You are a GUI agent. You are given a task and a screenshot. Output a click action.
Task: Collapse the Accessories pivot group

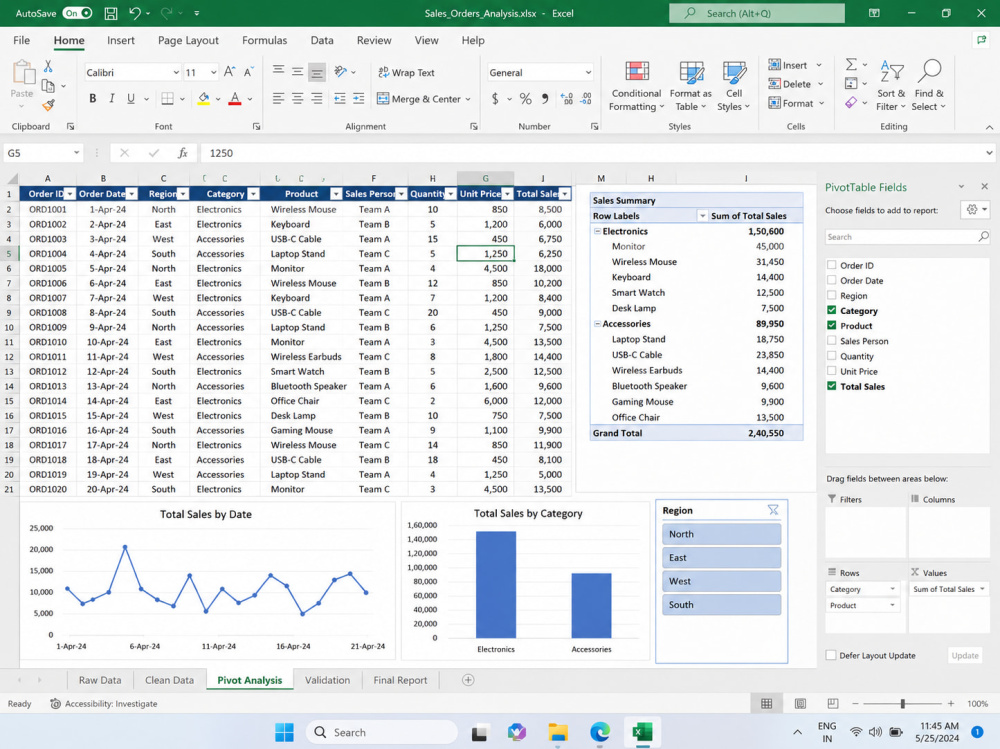598,323
